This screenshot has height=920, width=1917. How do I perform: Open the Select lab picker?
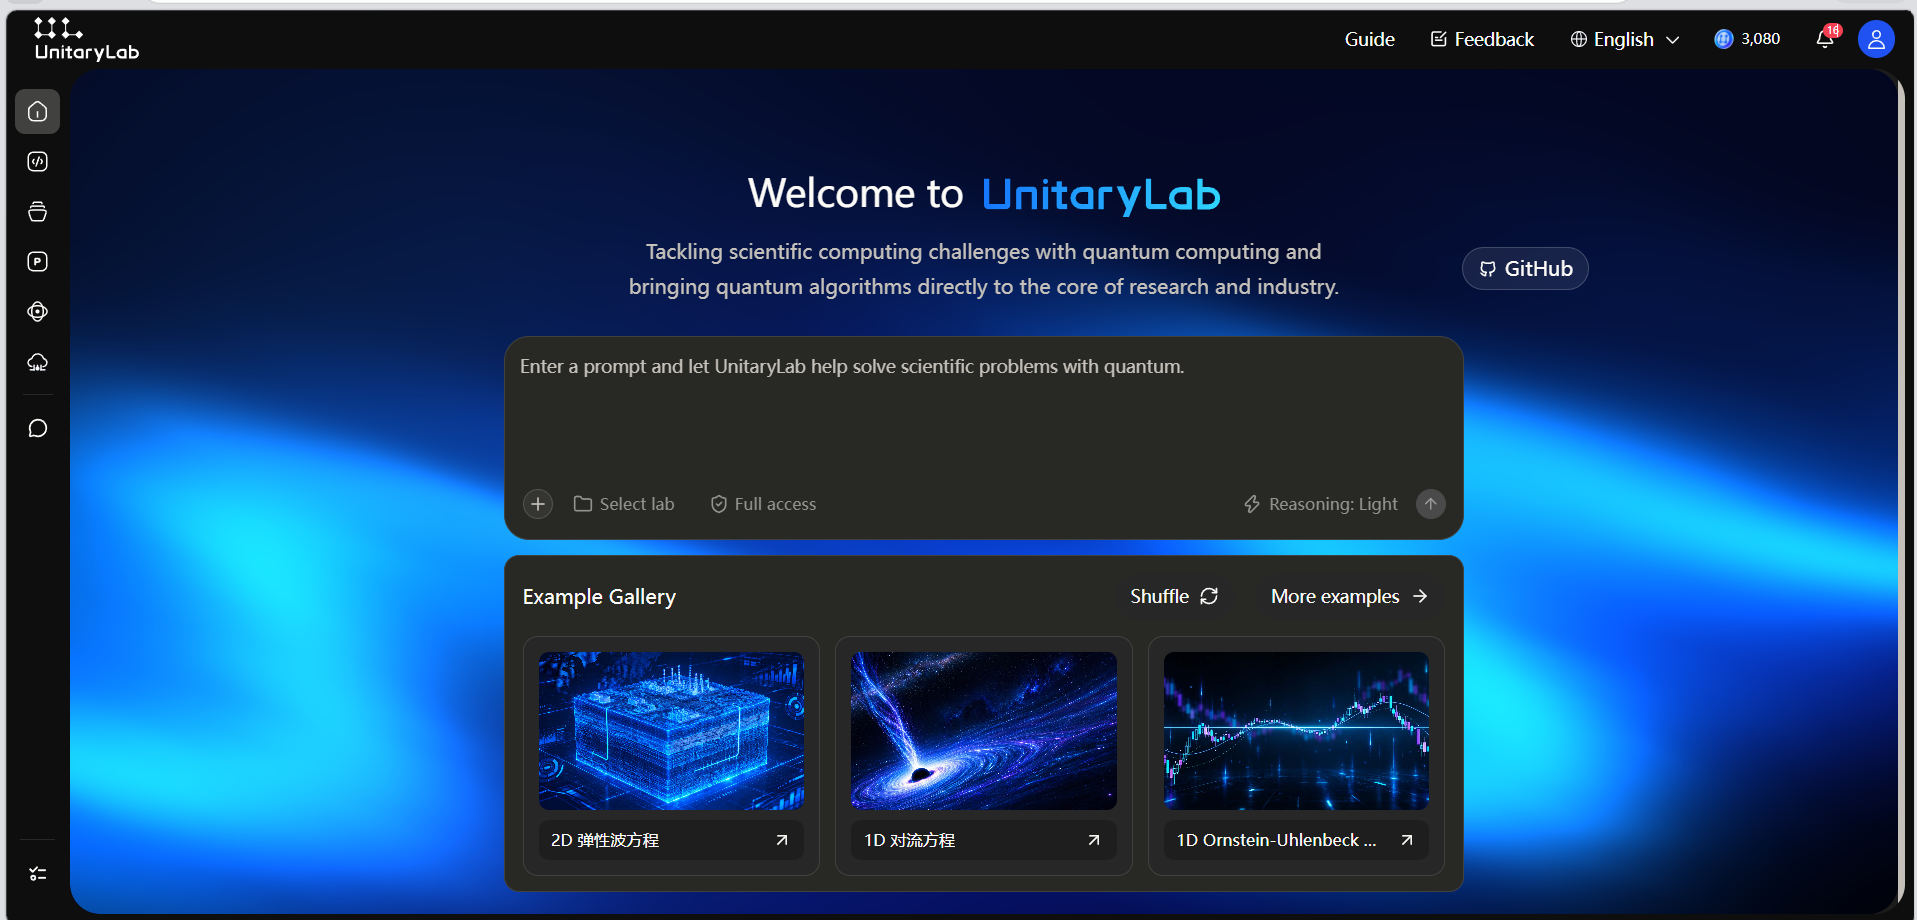tap(624, 504)
